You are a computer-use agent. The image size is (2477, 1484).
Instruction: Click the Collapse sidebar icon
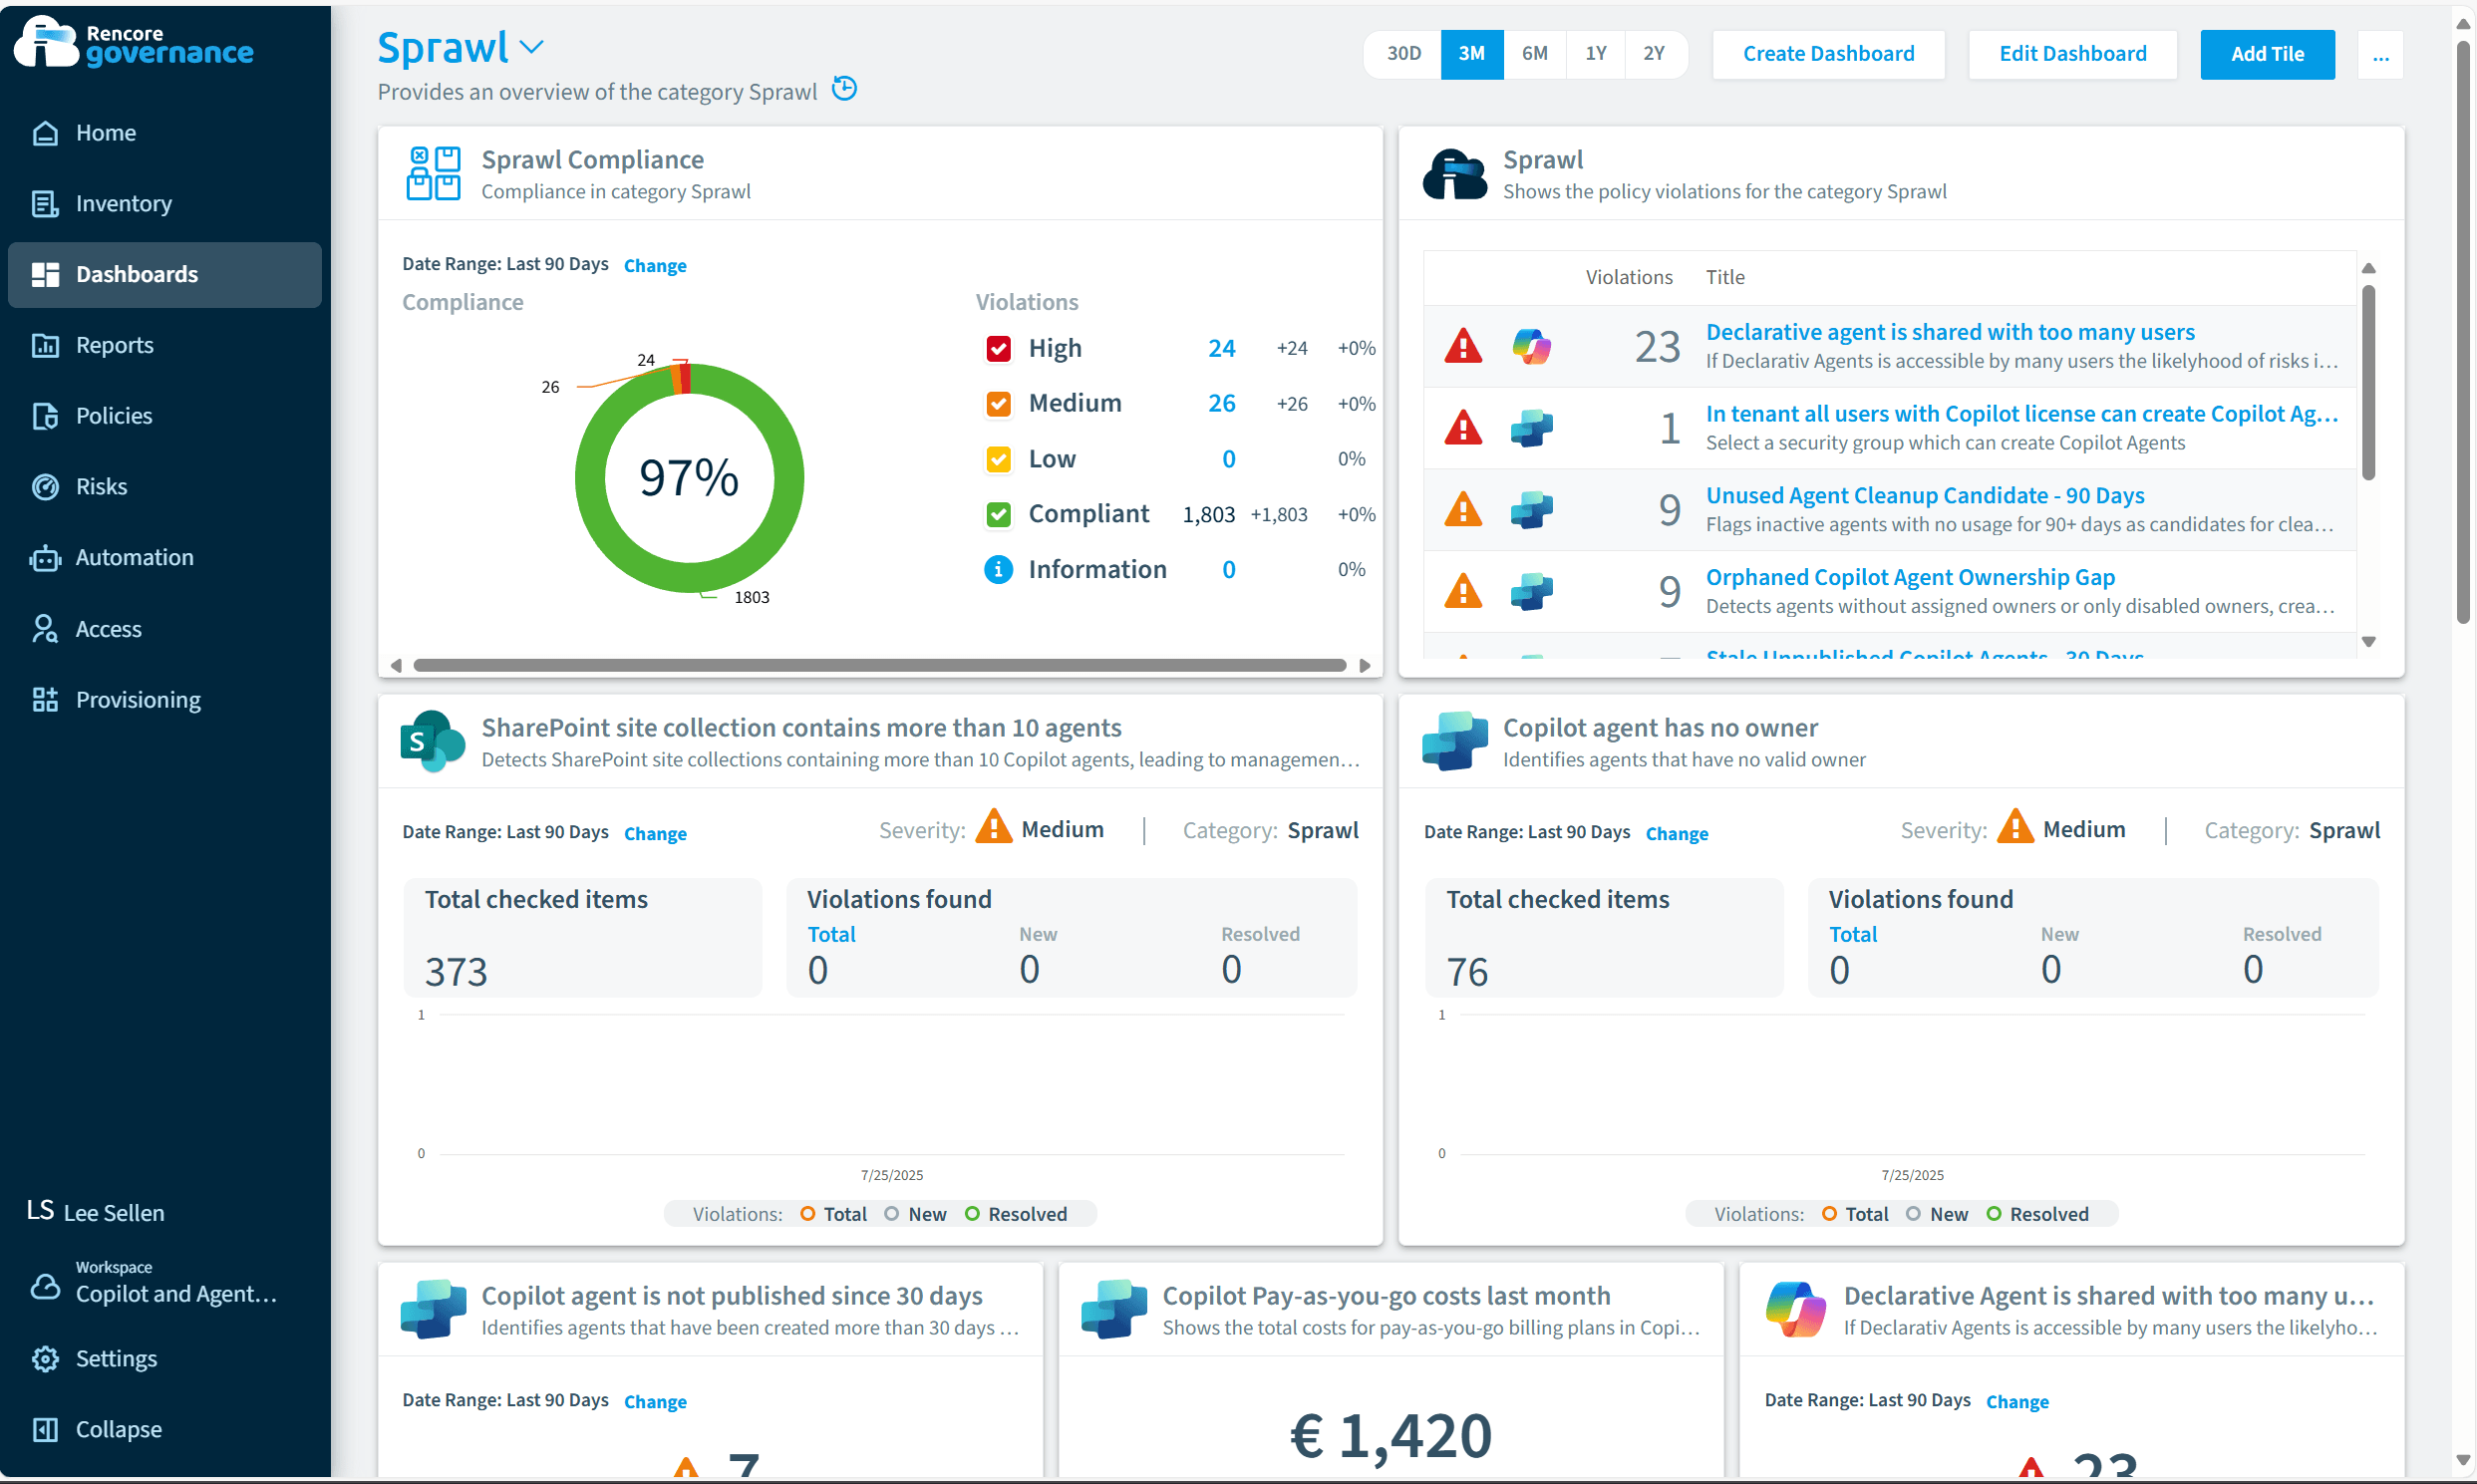[x=45, y=1430]
